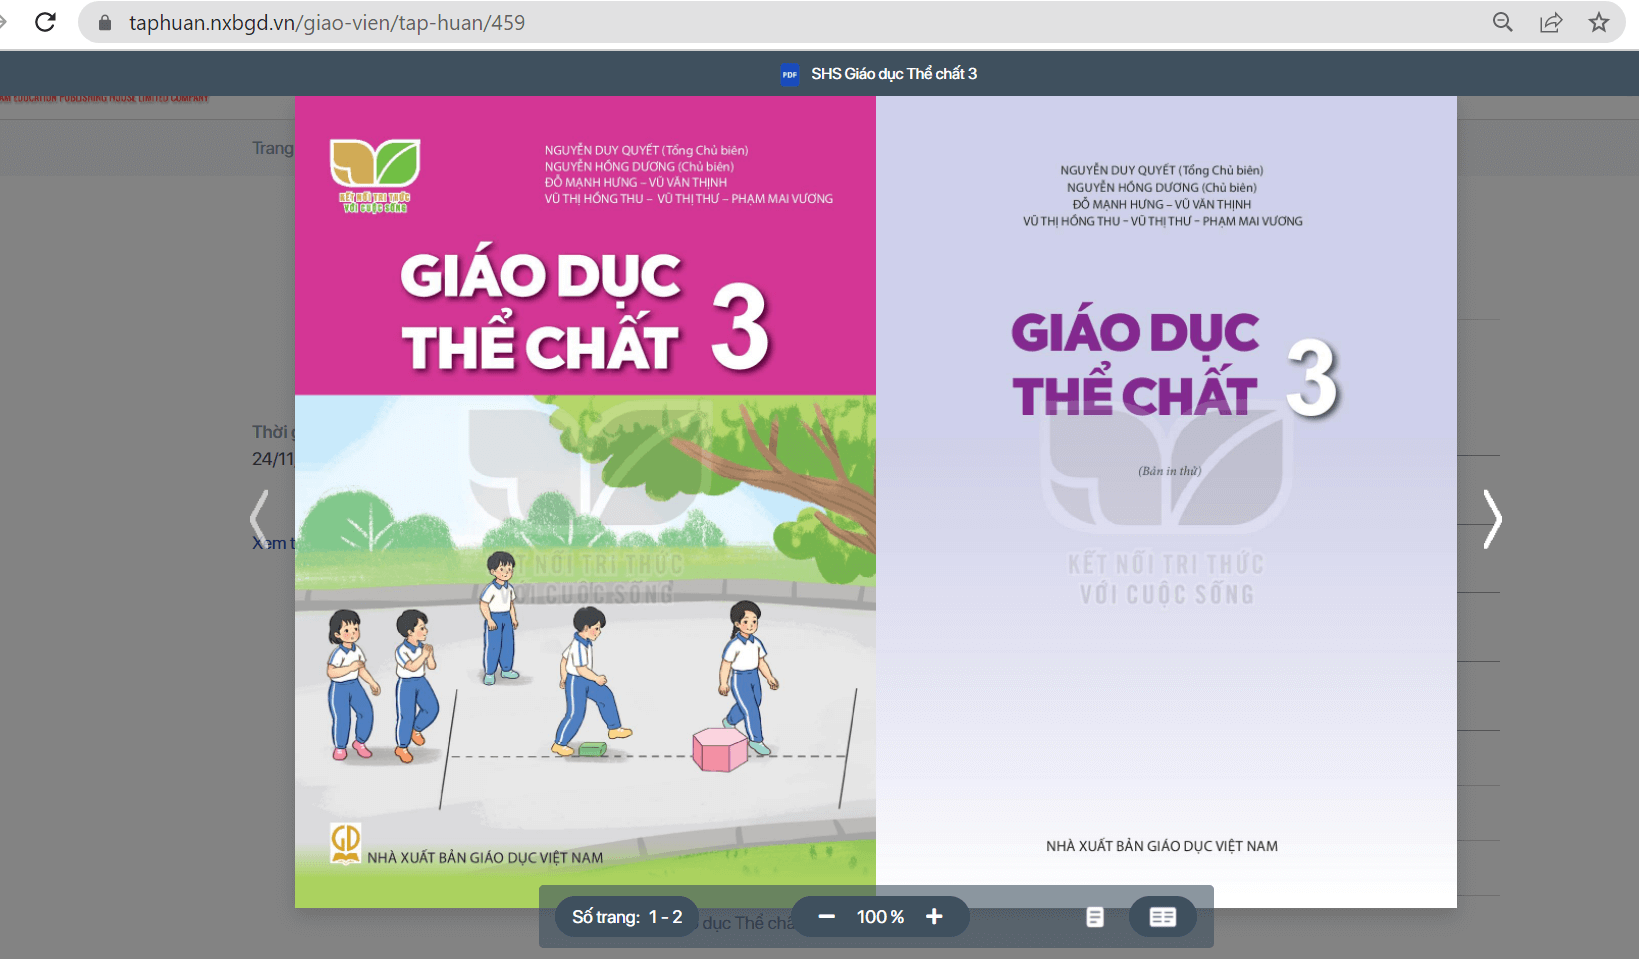Zoom in using the plus button
The height and width of the screenshot is (959, 1639).
pyautogui.click(x=934, y=917)
